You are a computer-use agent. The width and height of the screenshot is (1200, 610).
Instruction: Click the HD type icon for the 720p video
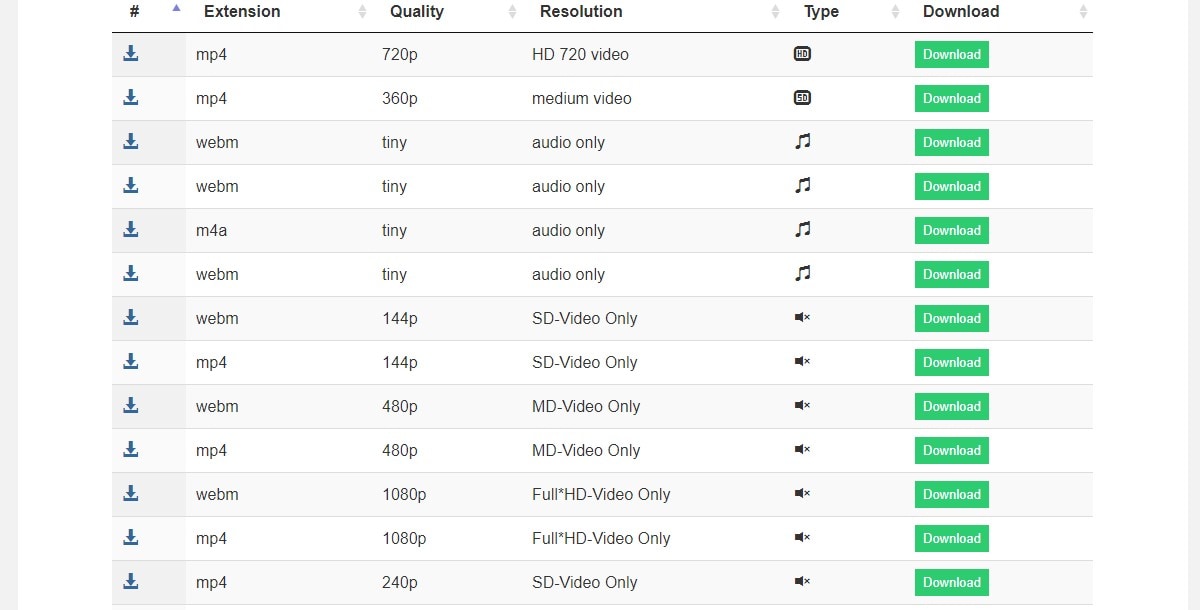click(x=802, y=54)
